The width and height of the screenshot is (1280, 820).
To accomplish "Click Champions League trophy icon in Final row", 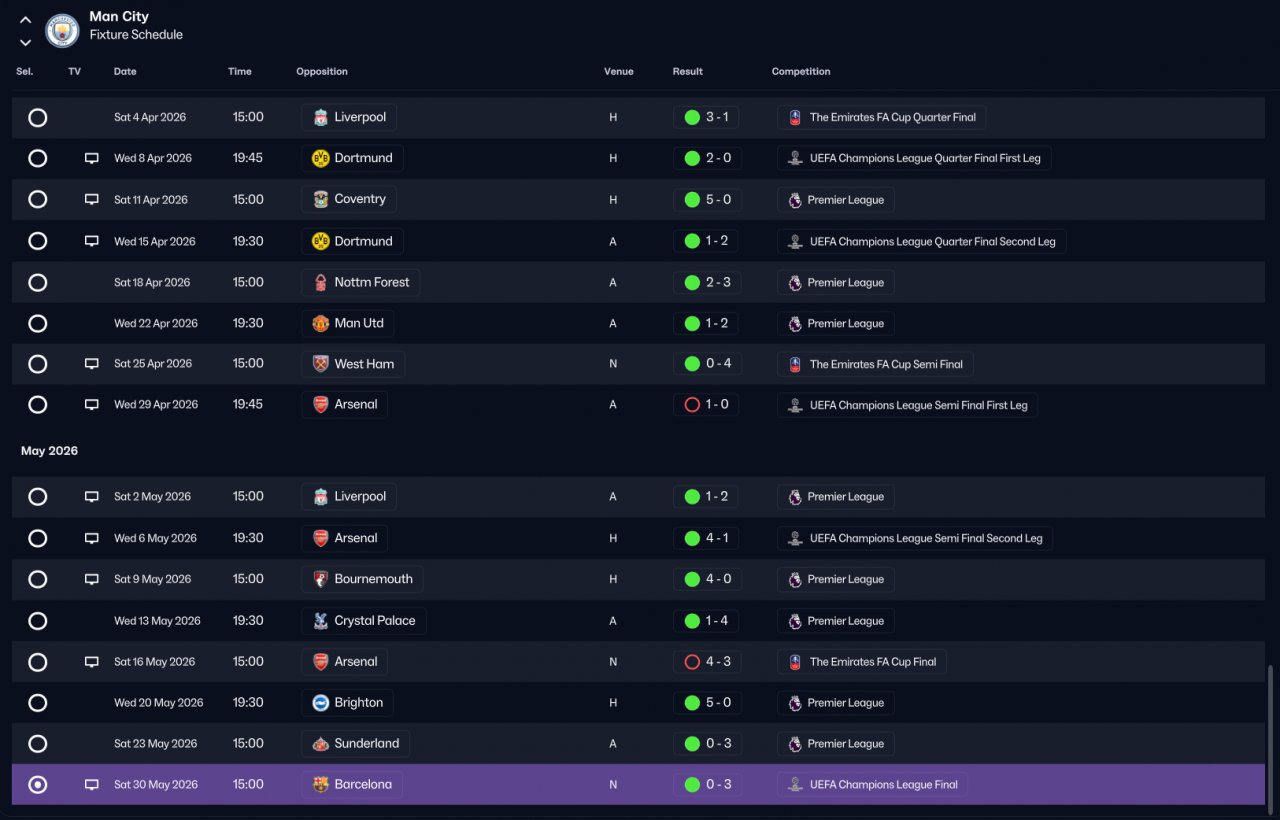I will coord(795,785).
